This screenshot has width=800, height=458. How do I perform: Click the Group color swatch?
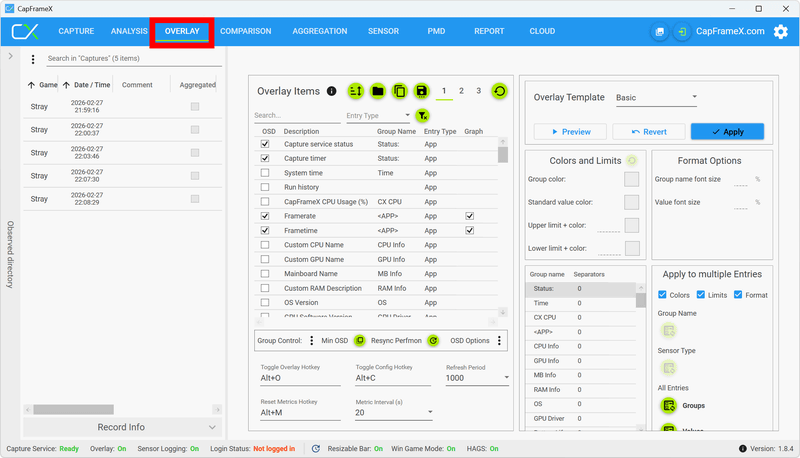pos(631,179)
